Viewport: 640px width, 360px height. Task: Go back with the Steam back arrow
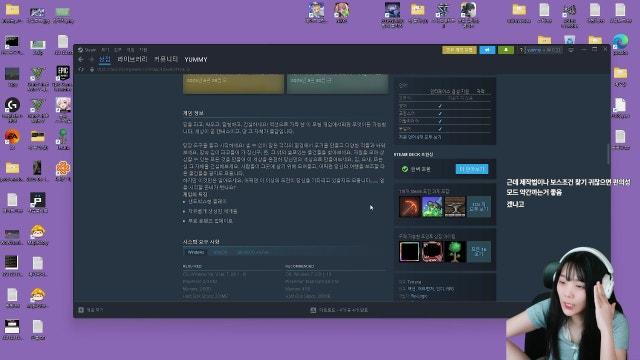tap(81, 60)
